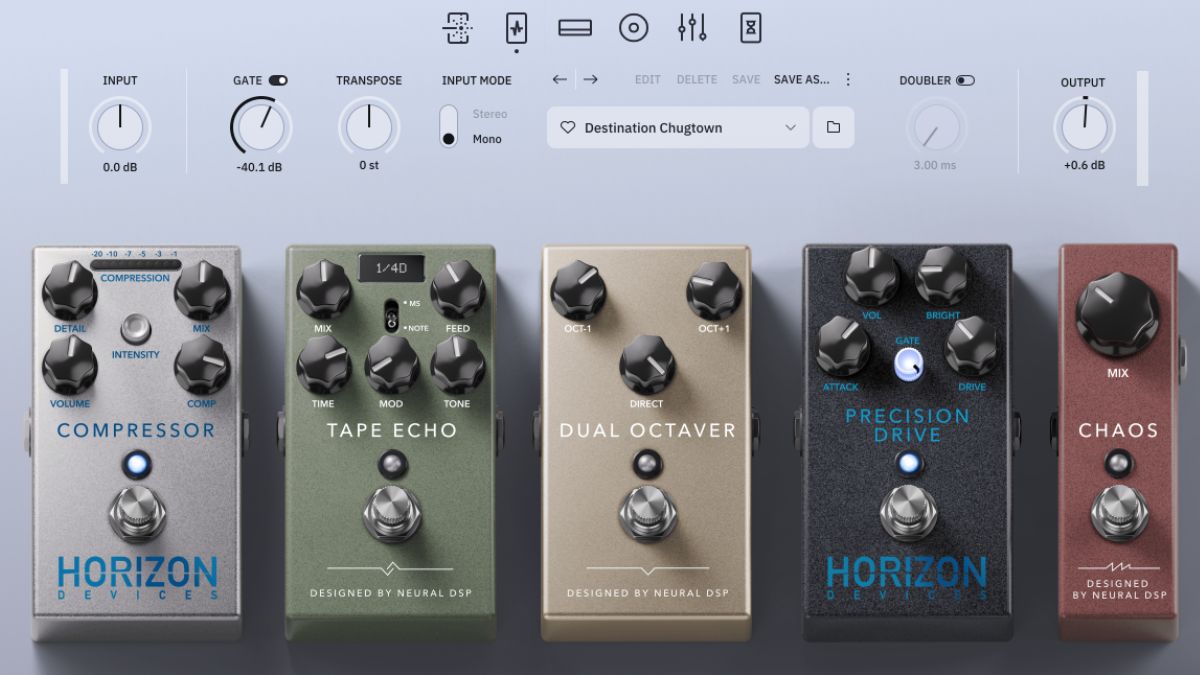
Task: Stomp the Chaos pedal footswitch
Action: click(1118, 514)
